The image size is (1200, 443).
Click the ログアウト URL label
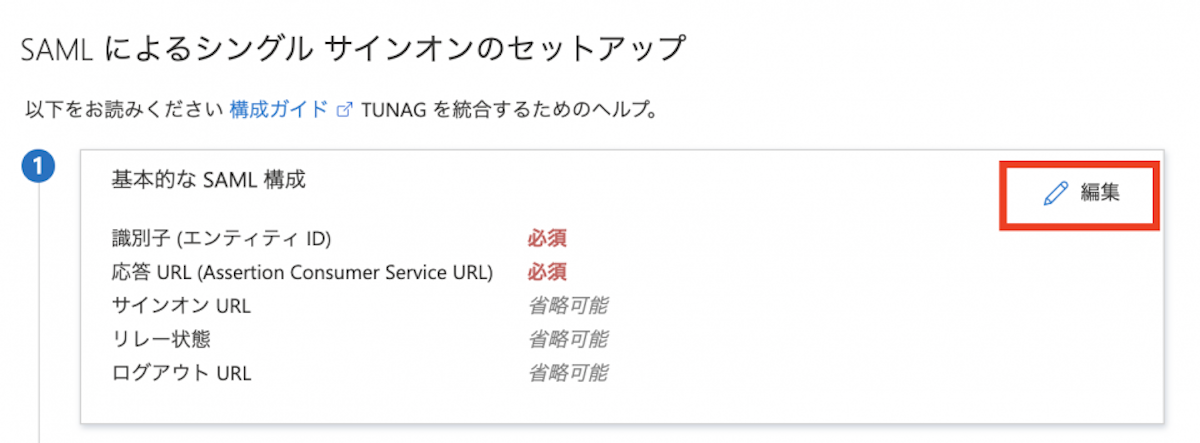pyautogui.click(x=181, y=374)
